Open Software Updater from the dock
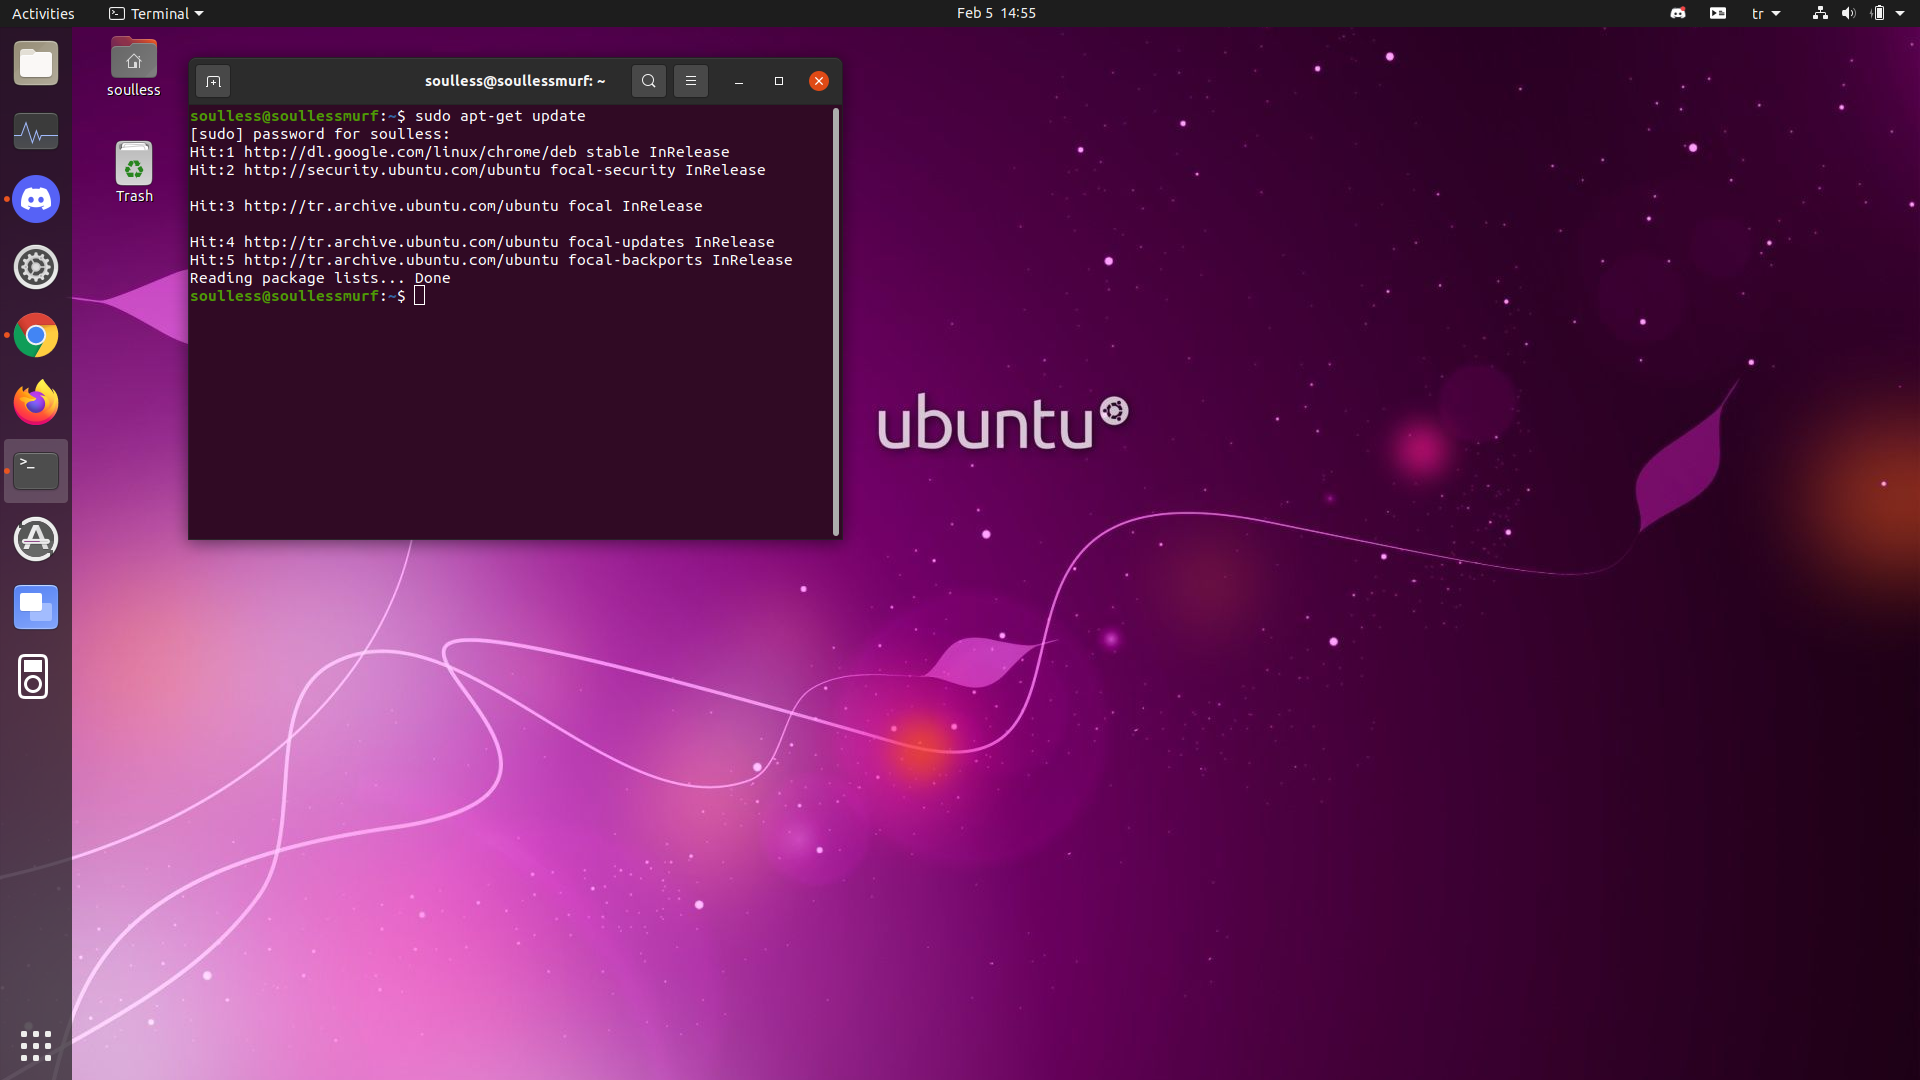This screenshot has height=1080, width=1920. (36, 539)
